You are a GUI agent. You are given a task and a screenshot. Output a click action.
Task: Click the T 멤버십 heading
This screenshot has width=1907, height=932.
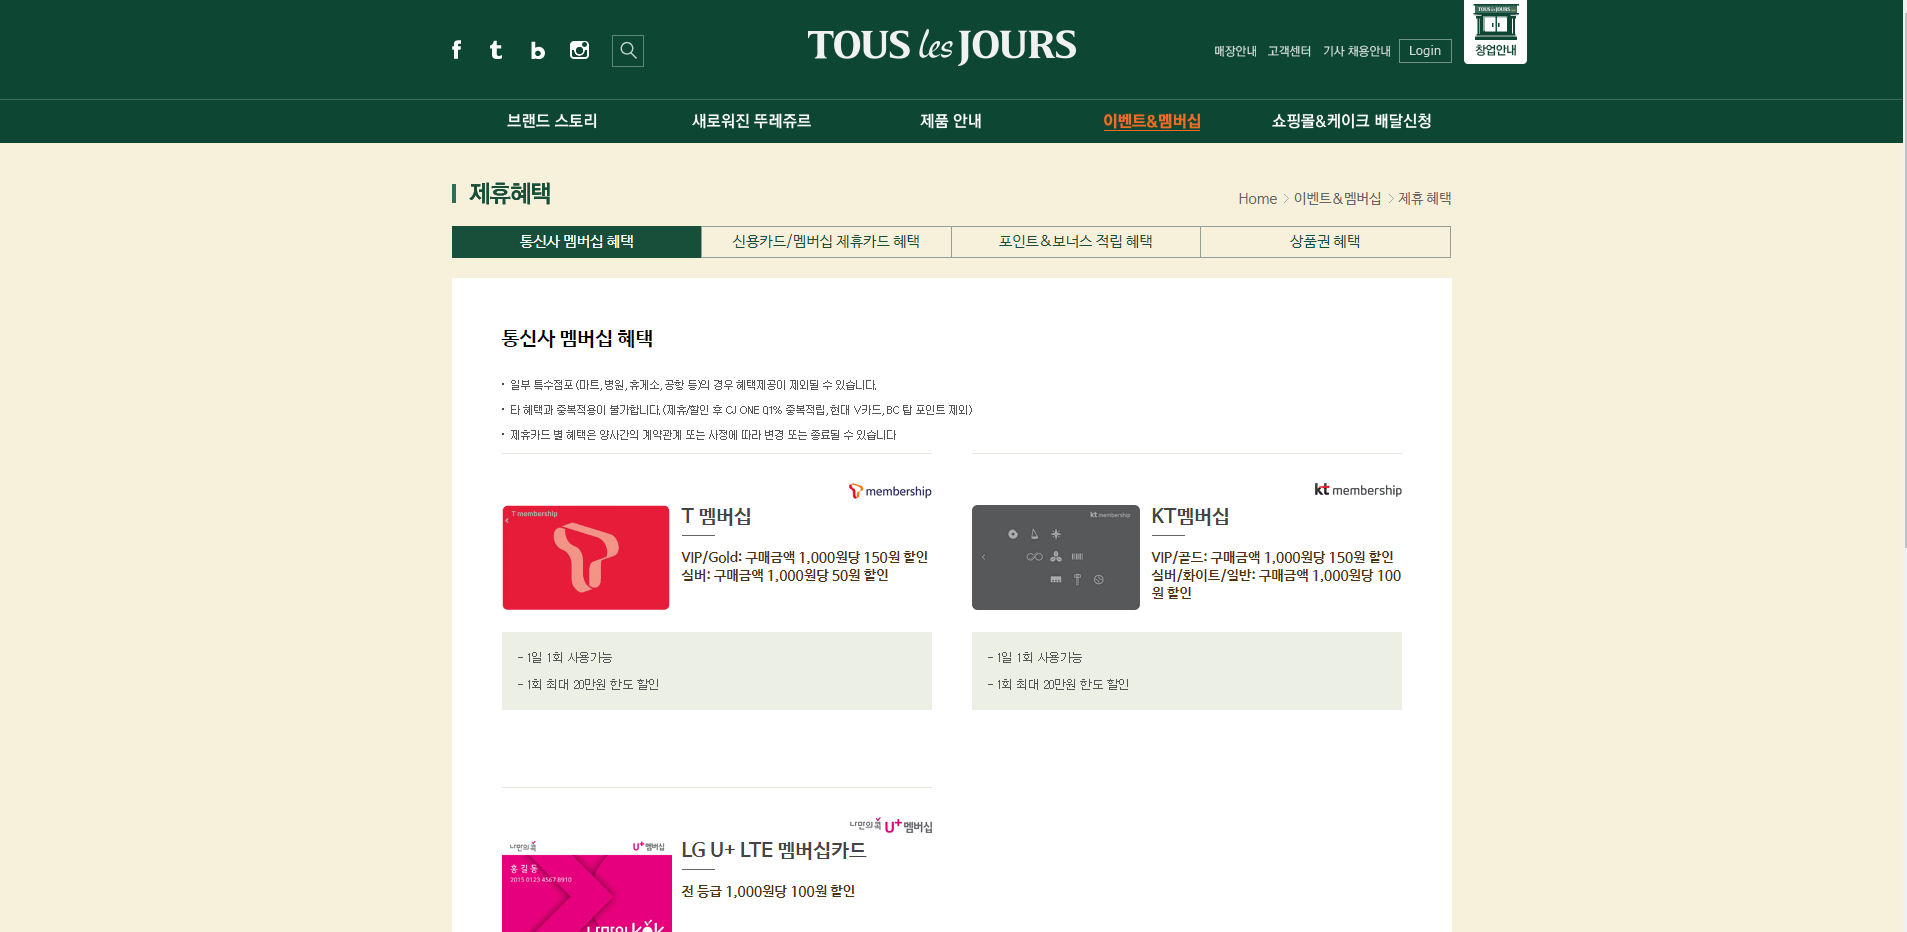[x=716, y=517]
